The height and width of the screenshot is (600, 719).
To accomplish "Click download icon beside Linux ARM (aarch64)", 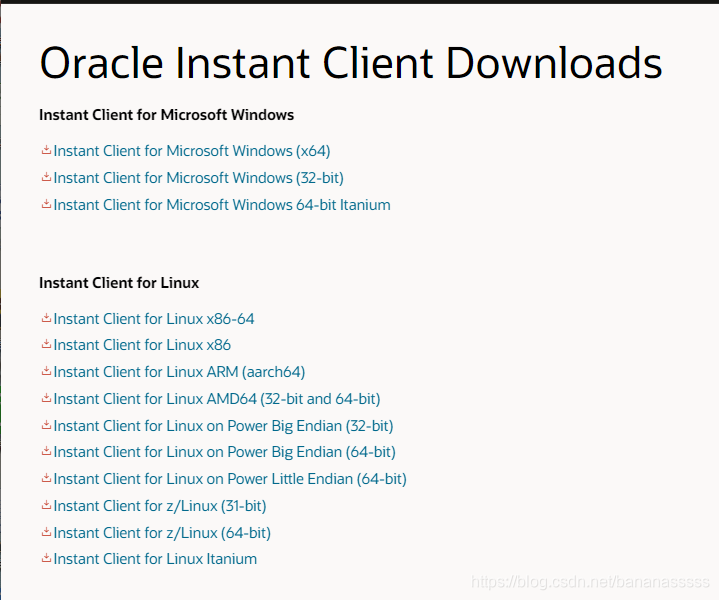I will coord(46,371).
